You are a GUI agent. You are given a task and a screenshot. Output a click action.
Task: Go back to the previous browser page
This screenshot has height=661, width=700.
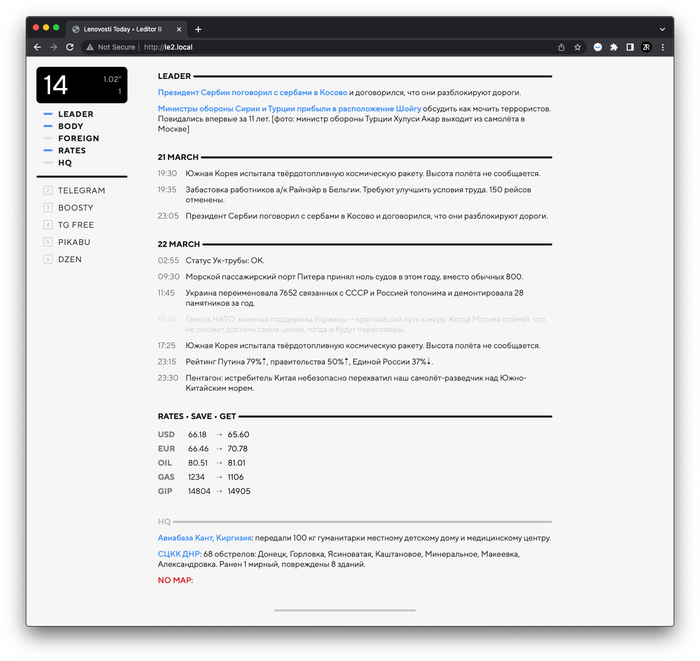coord(38,47)
